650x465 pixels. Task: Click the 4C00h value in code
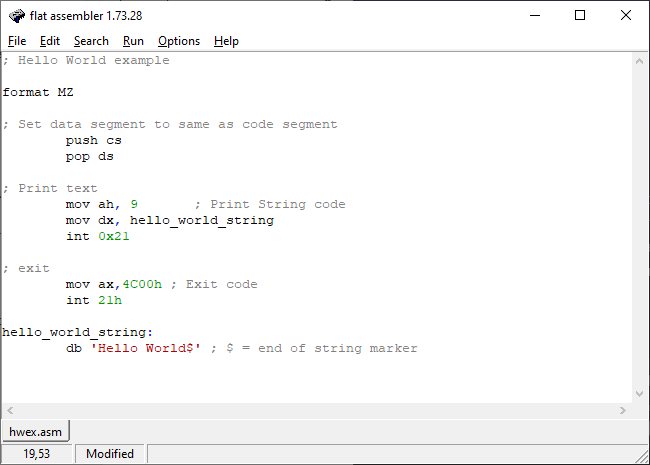(142, 284)
